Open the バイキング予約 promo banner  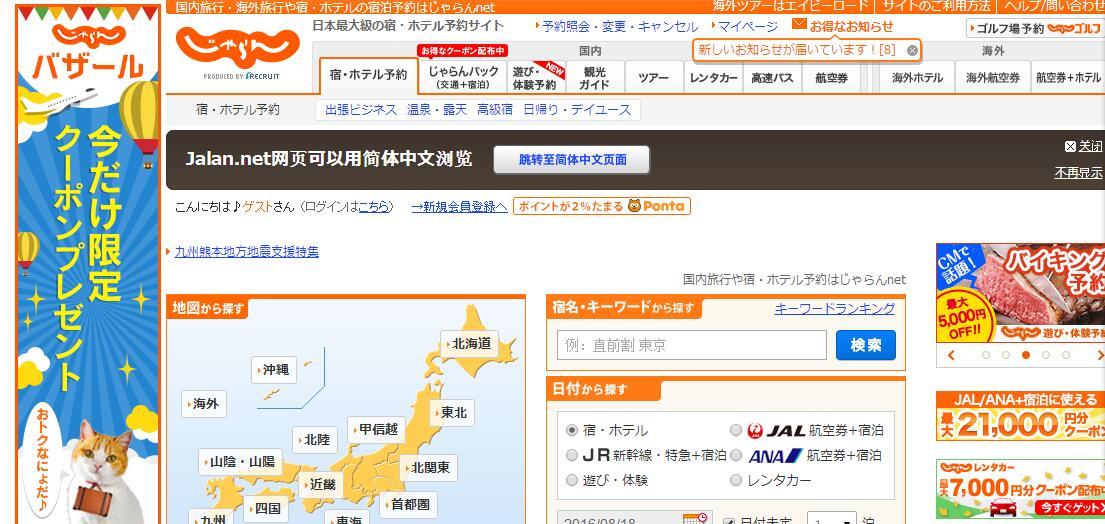click(x=1020, y=293)
